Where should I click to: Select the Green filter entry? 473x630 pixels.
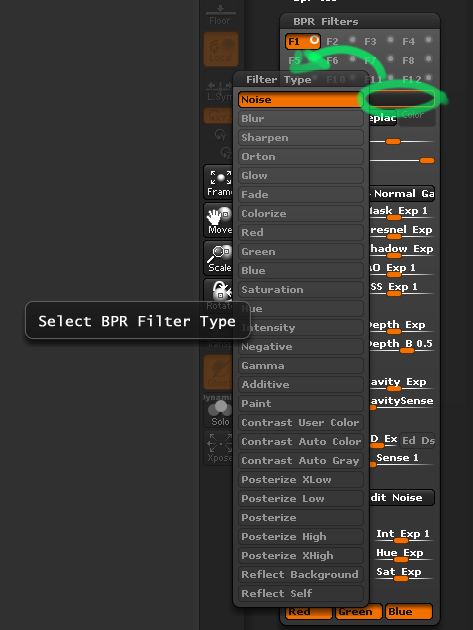pyautogui.click(x=301, y=252)
